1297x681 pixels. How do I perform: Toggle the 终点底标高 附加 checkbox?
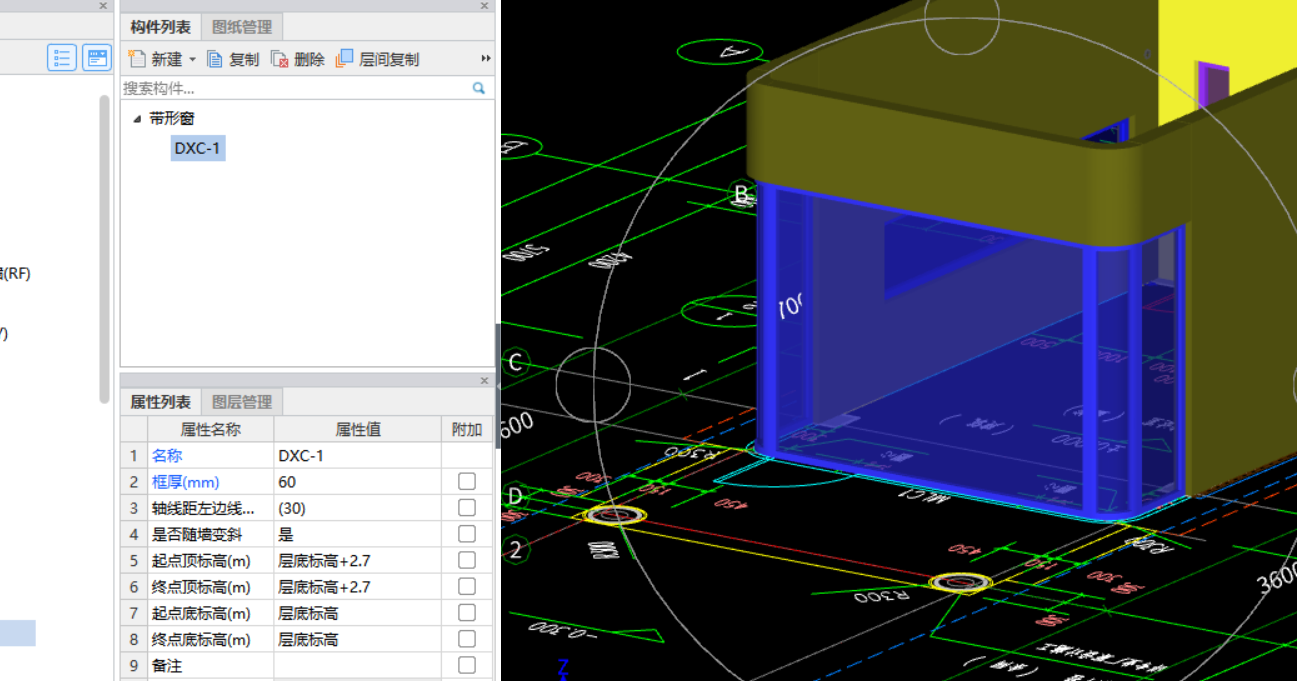tap(467, 639)
